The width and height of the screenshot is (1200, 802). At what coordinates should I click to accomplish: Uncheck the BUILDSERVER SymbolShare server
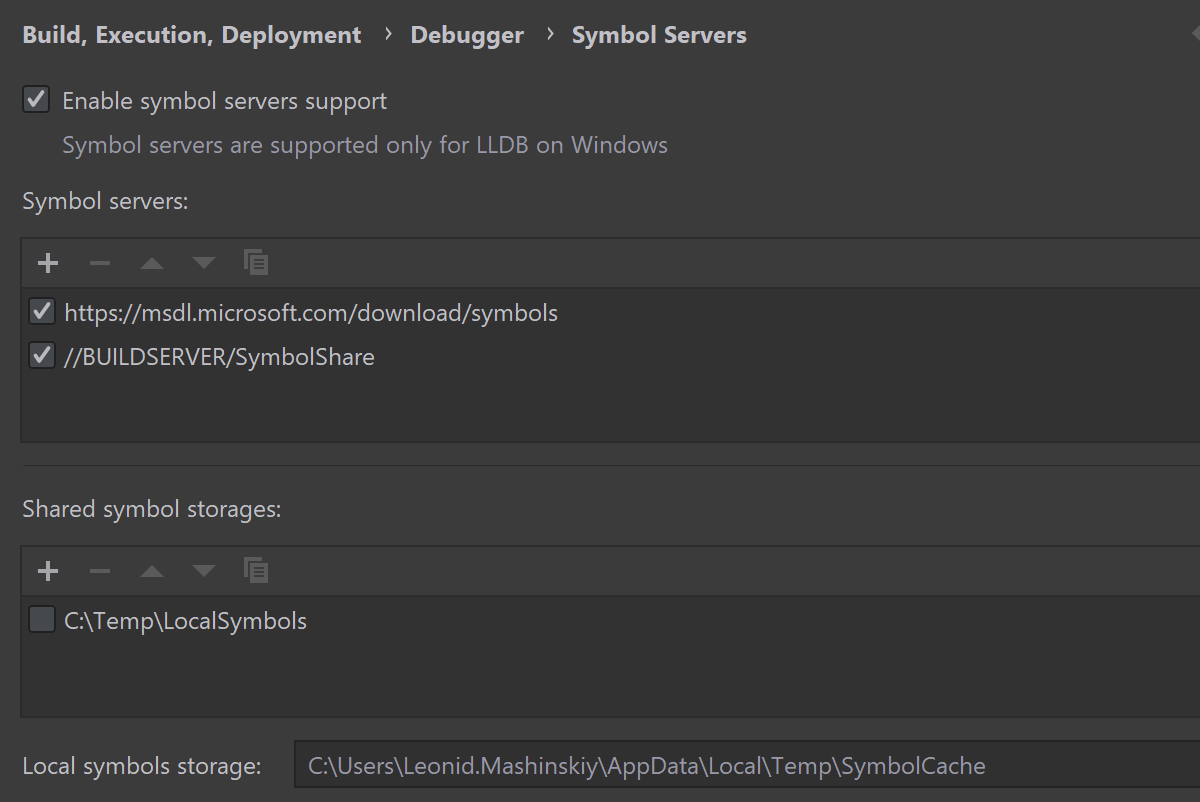(42, 356)
